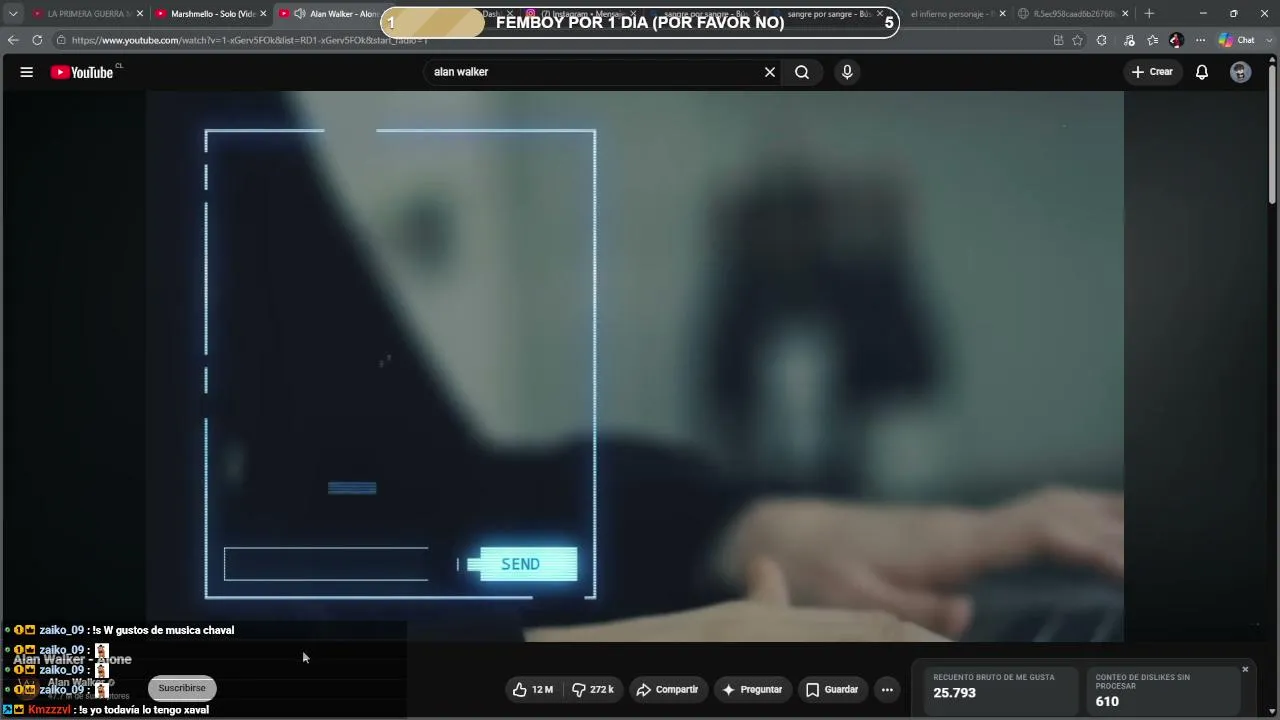Open browser settings and more menu
The height and width of the screenshot is (720, 1280).
click(x=1200, y=40)
